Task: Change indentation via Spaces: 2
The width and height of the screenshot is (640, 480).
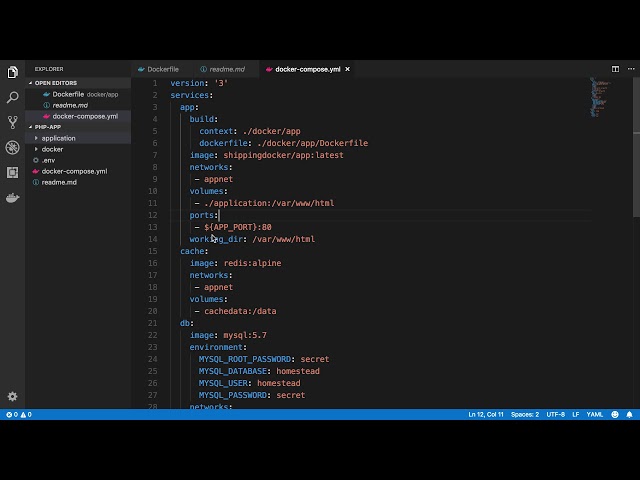Action: point(525,414)
